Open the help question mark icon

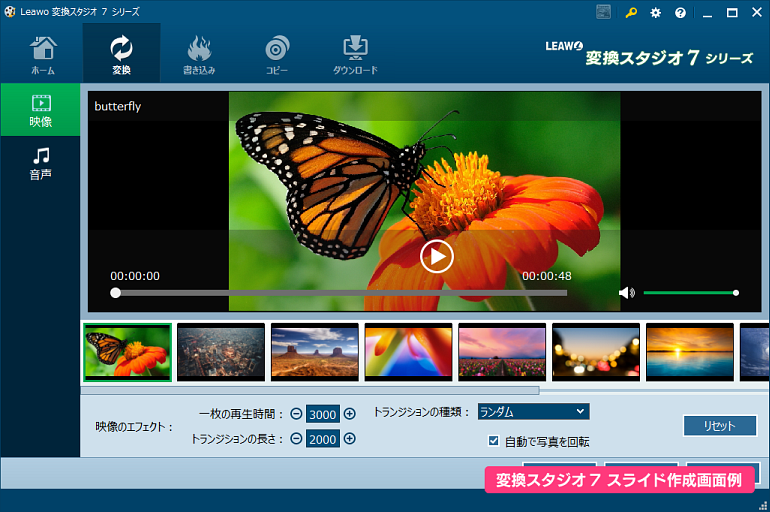pos(680,13)
